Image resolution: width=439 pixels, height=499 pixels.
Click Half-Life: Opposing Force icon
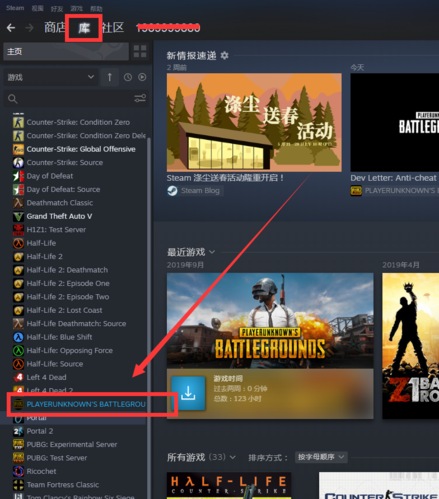click(x=18, y=351)
